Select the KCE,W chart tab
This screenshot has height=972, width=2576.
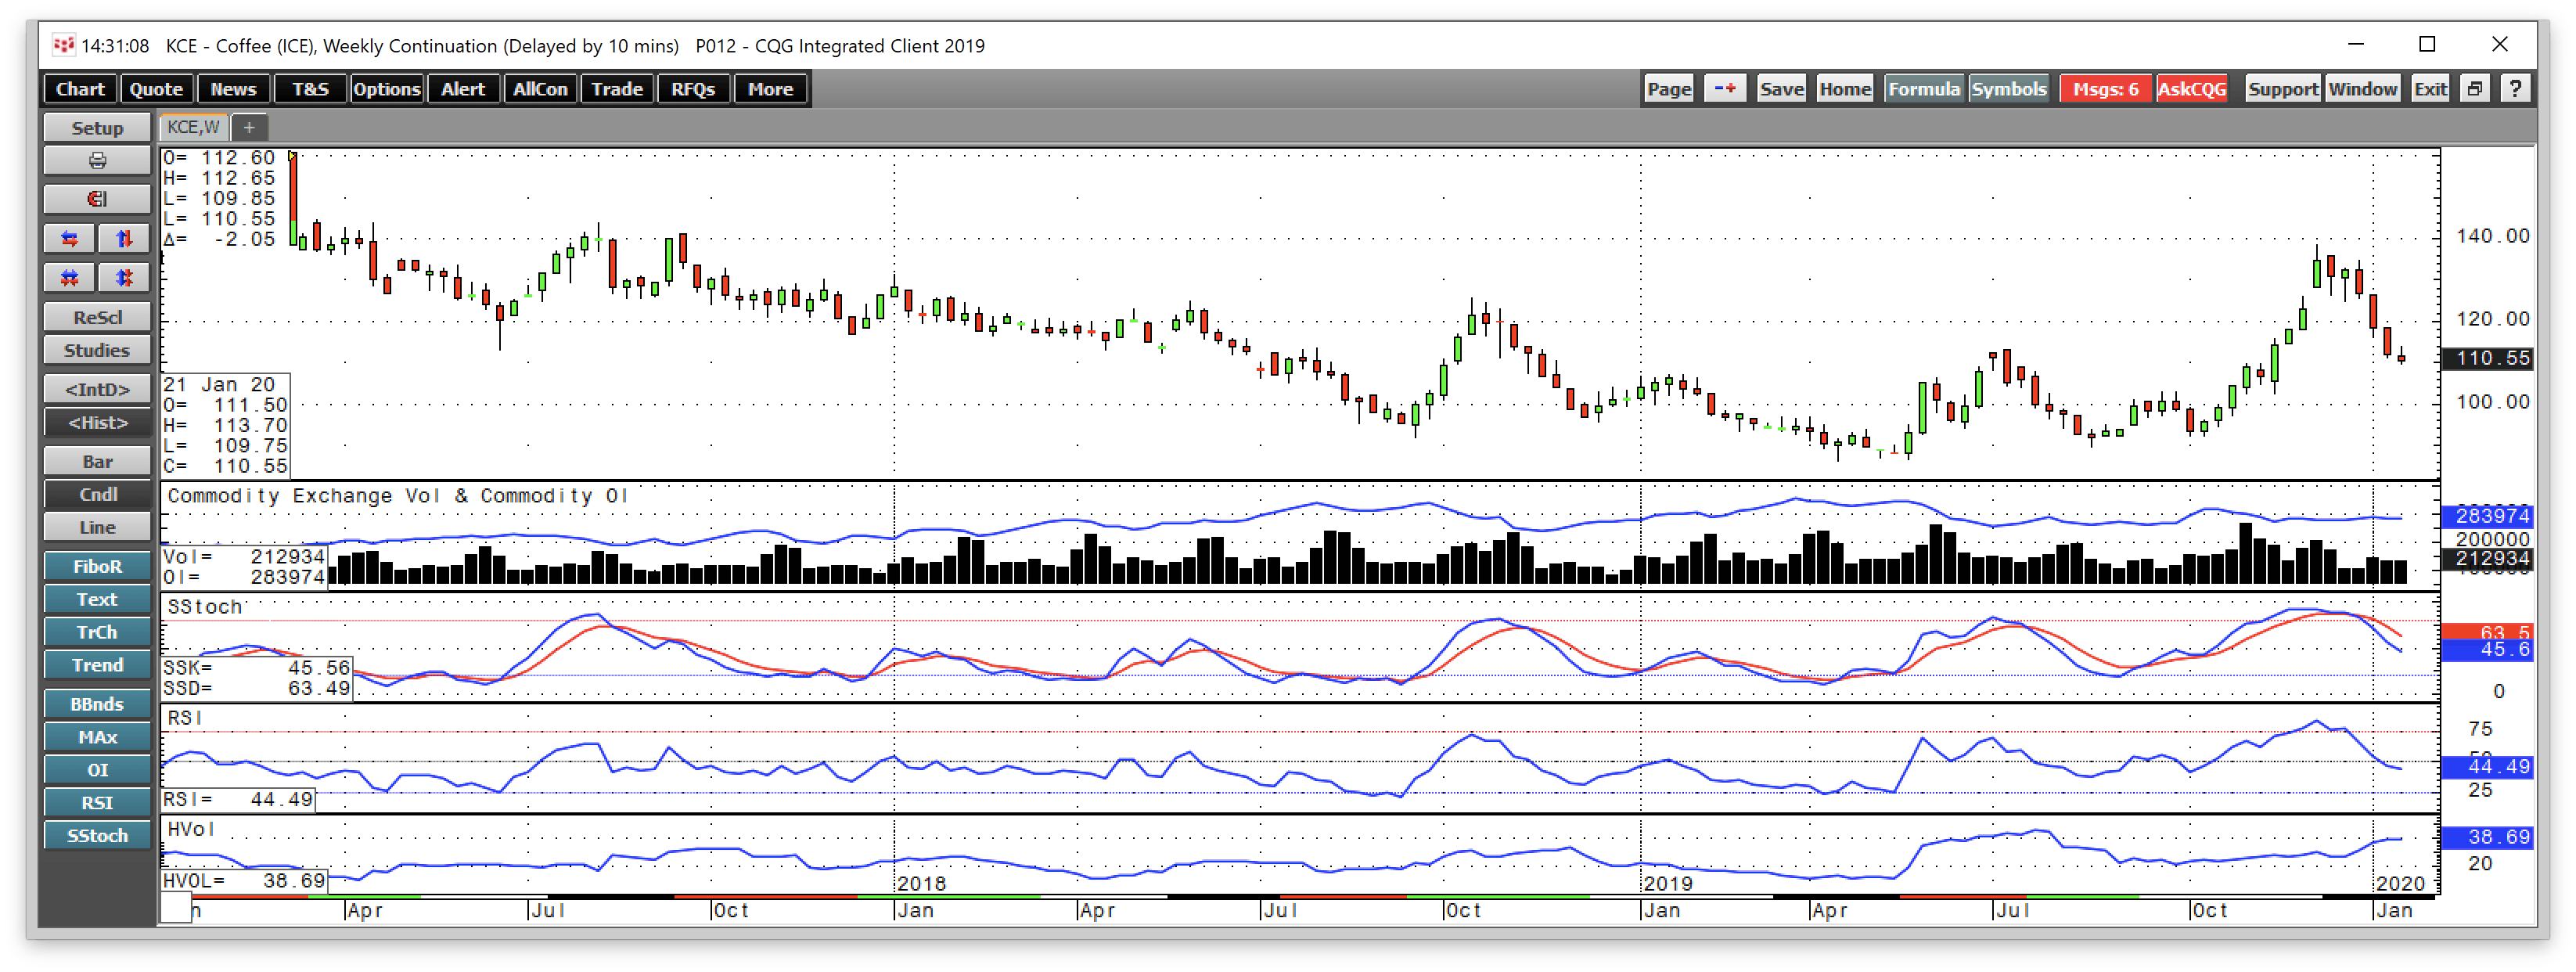193,127
